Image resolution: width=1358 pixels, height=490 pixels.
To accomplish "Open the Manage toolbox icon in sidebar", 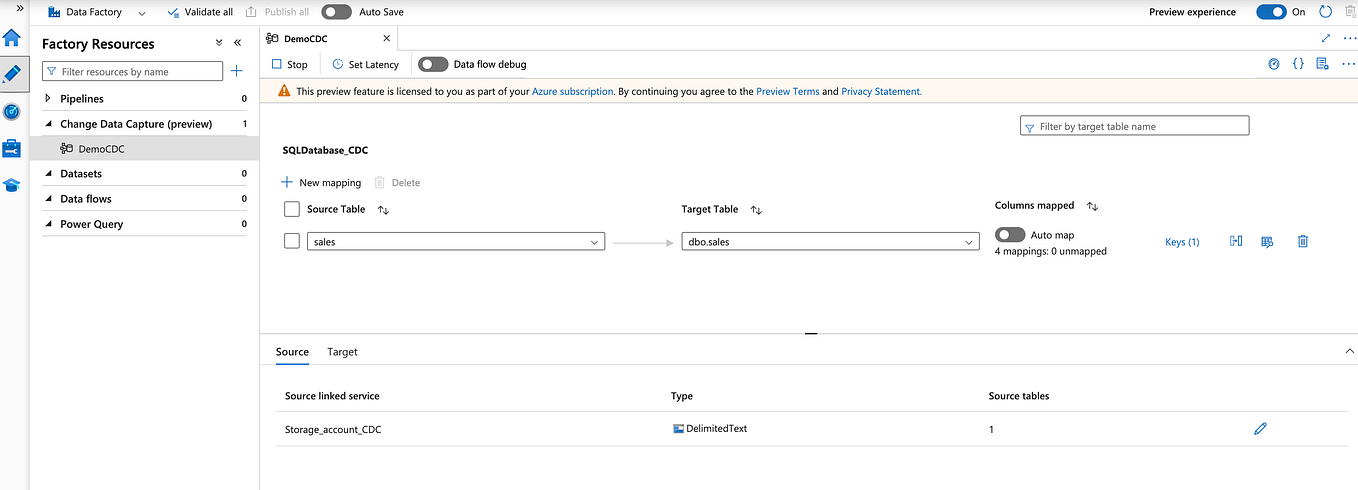I will click(12, 149).
